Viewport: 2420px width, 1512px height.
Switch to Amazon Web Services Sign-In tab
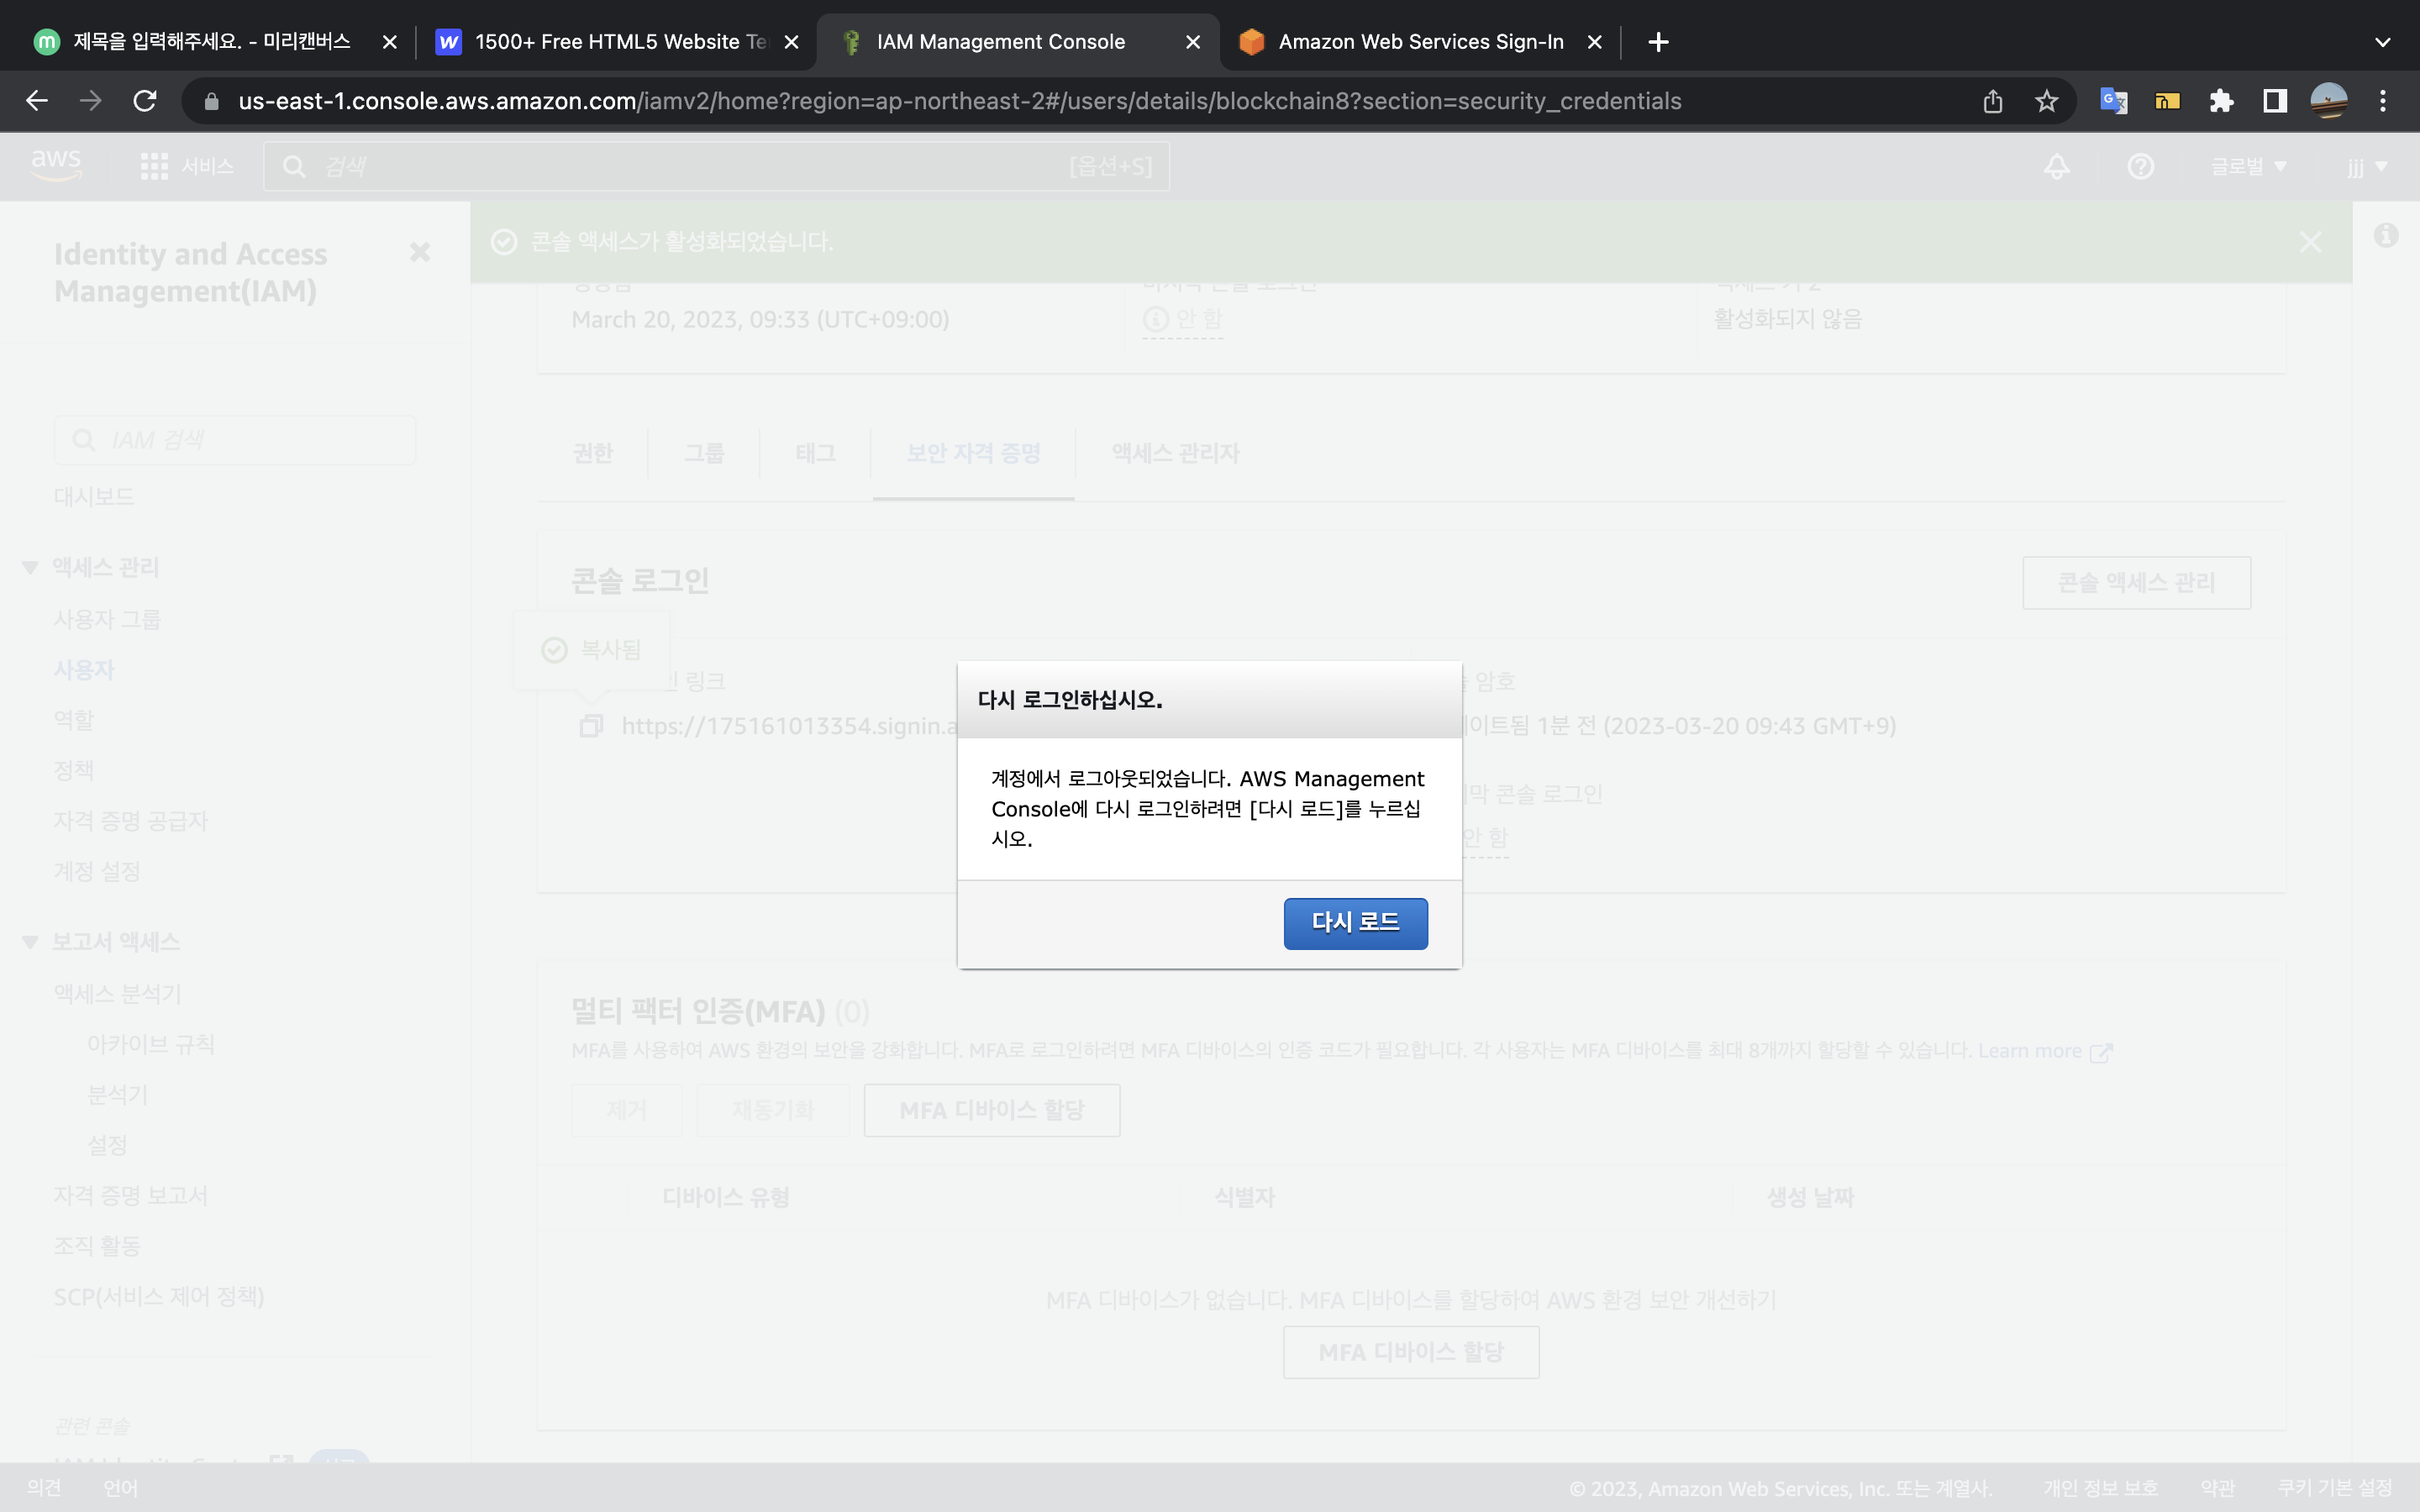click(1420, 42)
